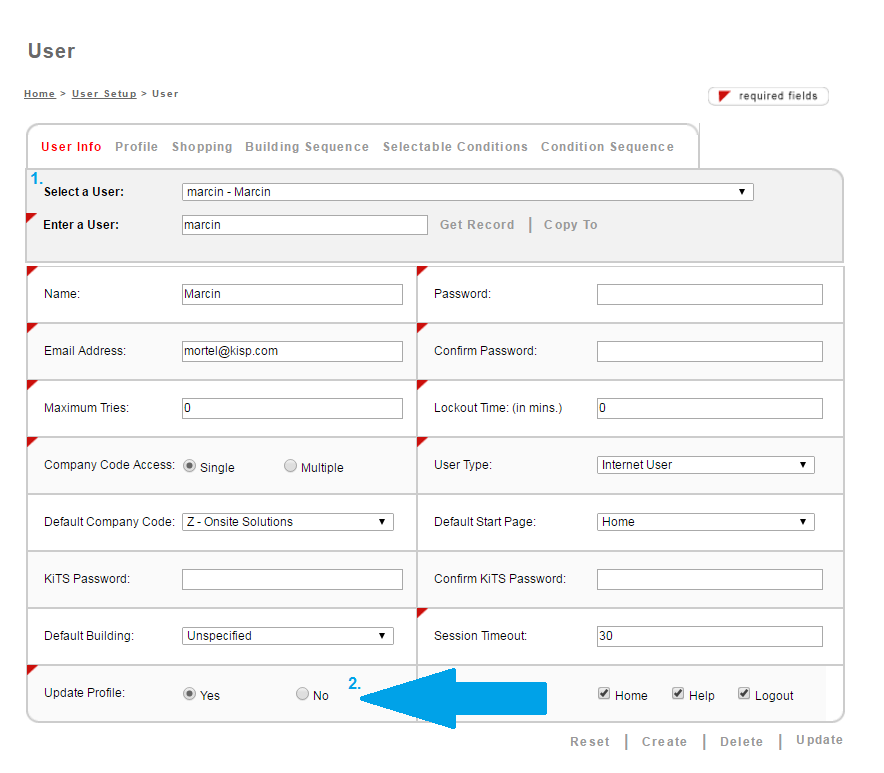Toggle the Help checkbox
The image size is (884, 773).
pos(678,694)
